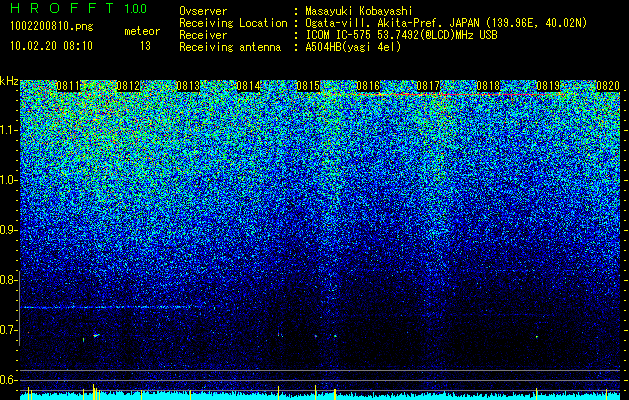629x400 pixels.
Task: Click the kHz axis unit label
Action: point(9,81)
